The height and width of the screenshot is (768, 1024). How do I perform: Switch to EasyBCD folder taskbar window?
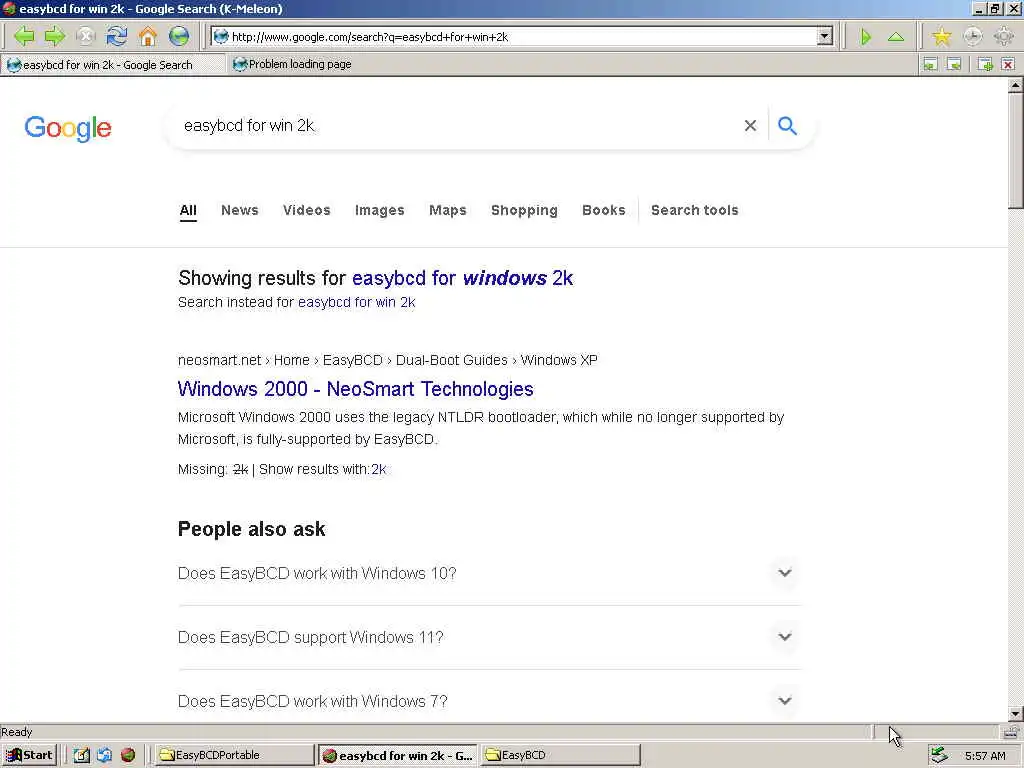click(560, 755)
